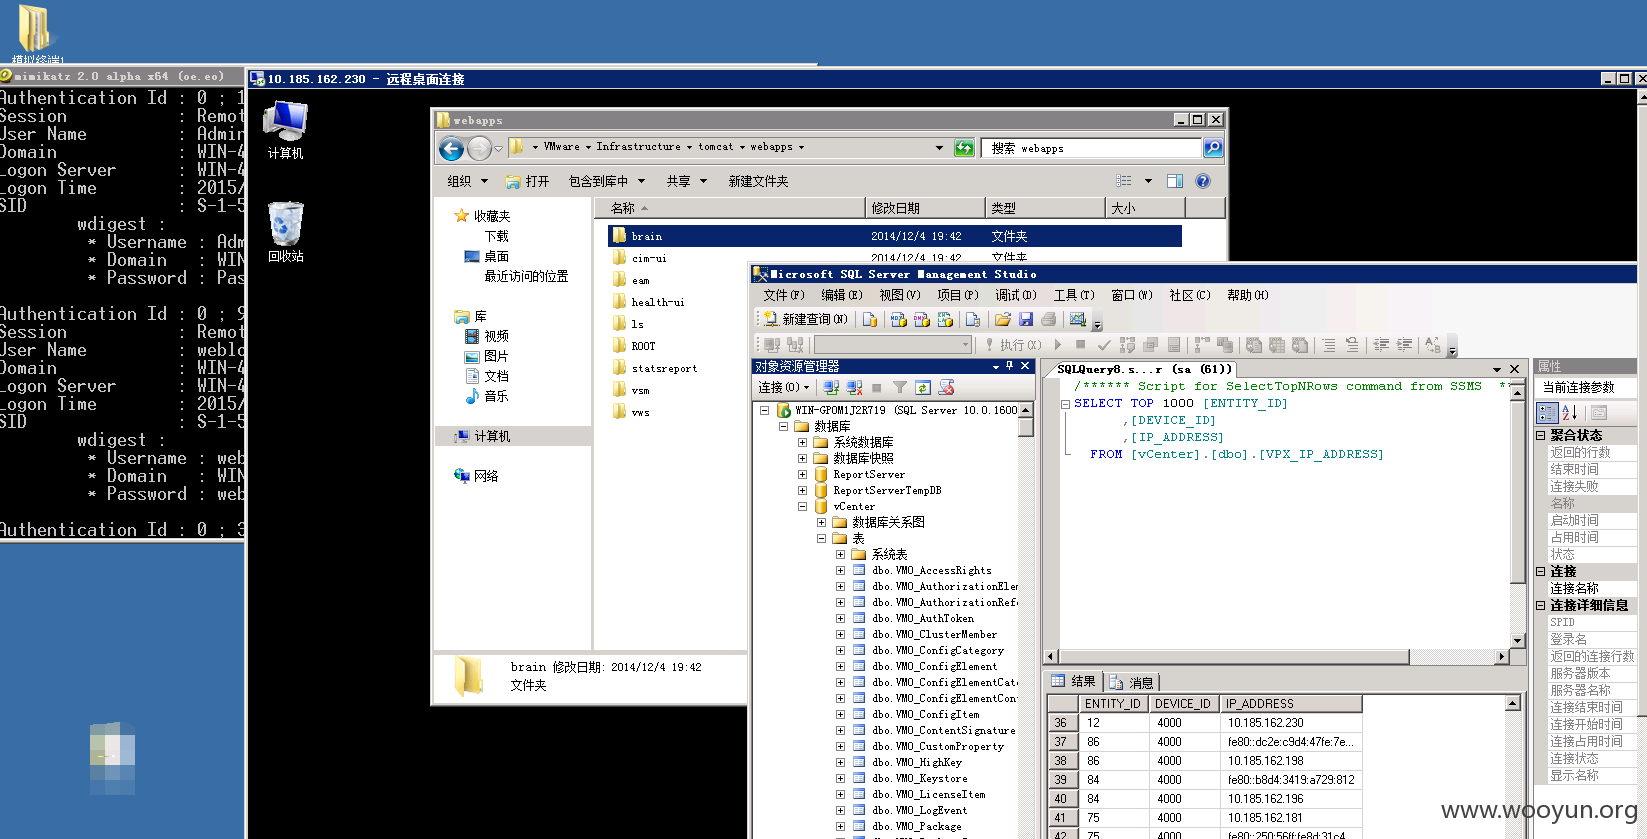
Task: Click the blue Help icon in Explorer
Action: click(1203, 181)
